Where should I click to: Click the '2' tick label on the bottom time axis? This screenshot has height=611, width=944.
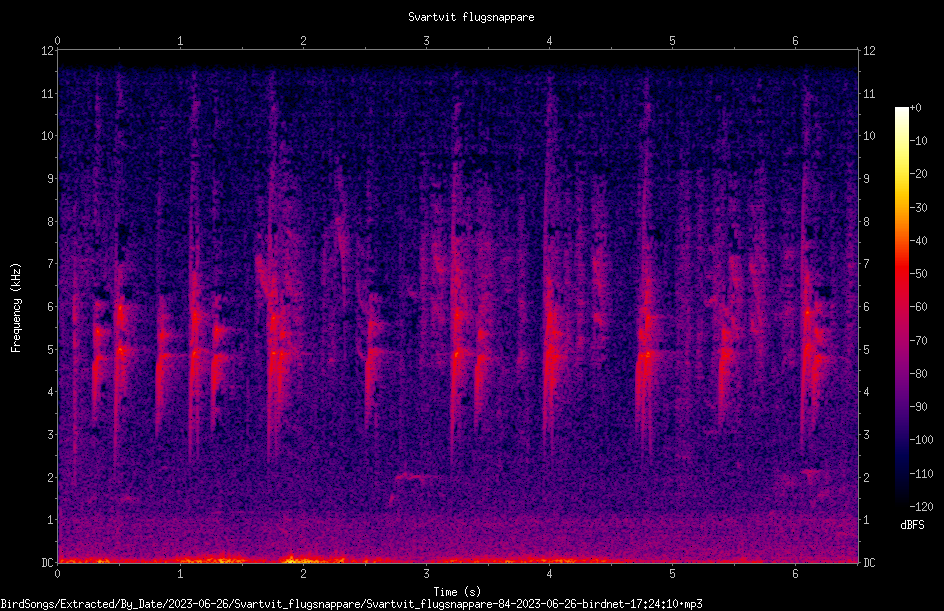coord(303,574)
